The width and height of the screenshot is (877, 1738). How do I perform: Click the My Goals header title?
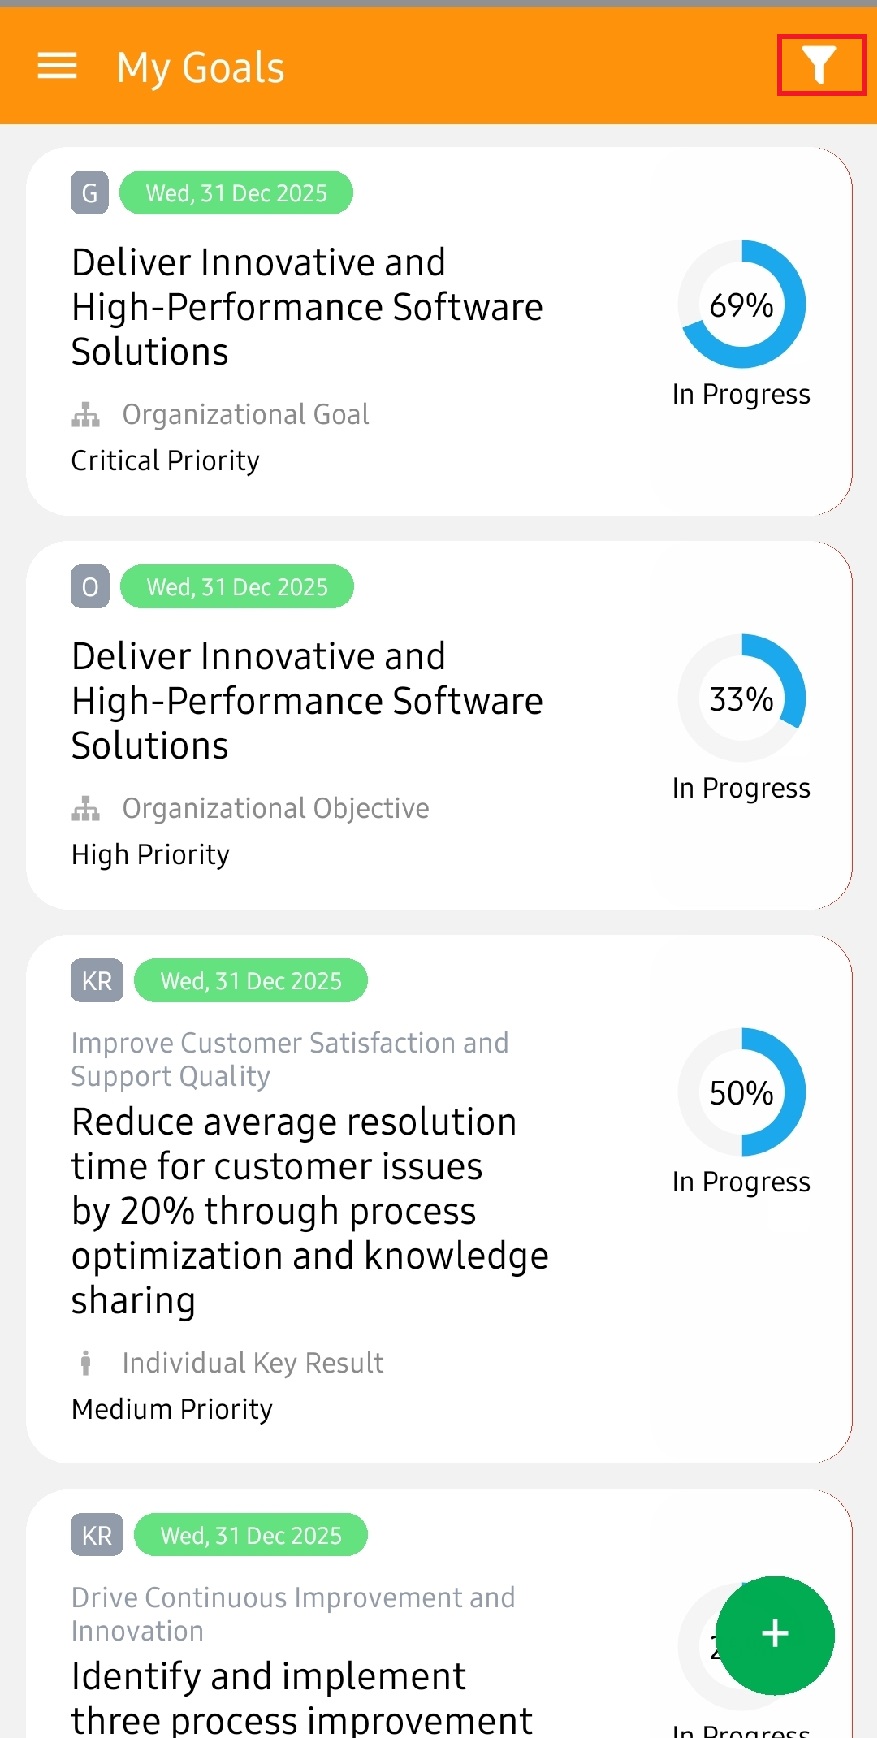point(200,68)
